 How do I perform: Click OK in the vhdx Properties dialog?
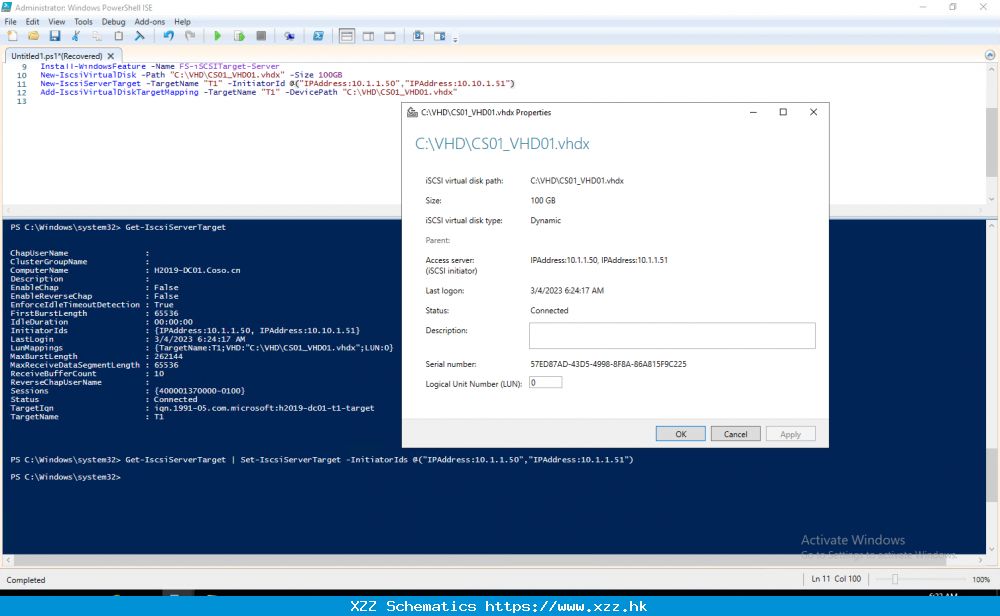680,434
